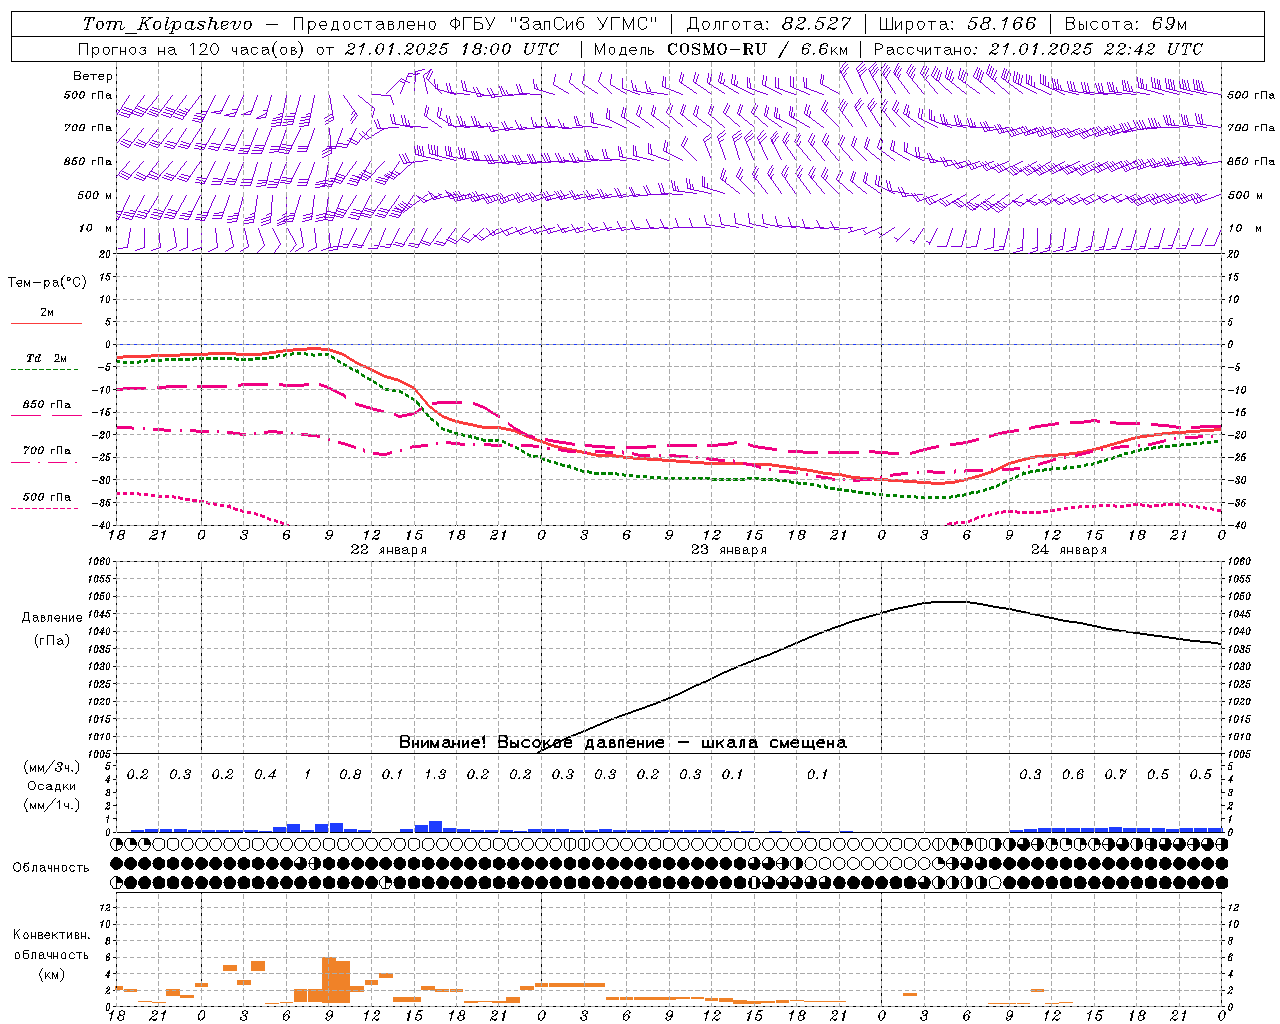The image size is (1280, 1024).
Task: Click the 3-hour precipitation value "0.8"
Action: 350,775
